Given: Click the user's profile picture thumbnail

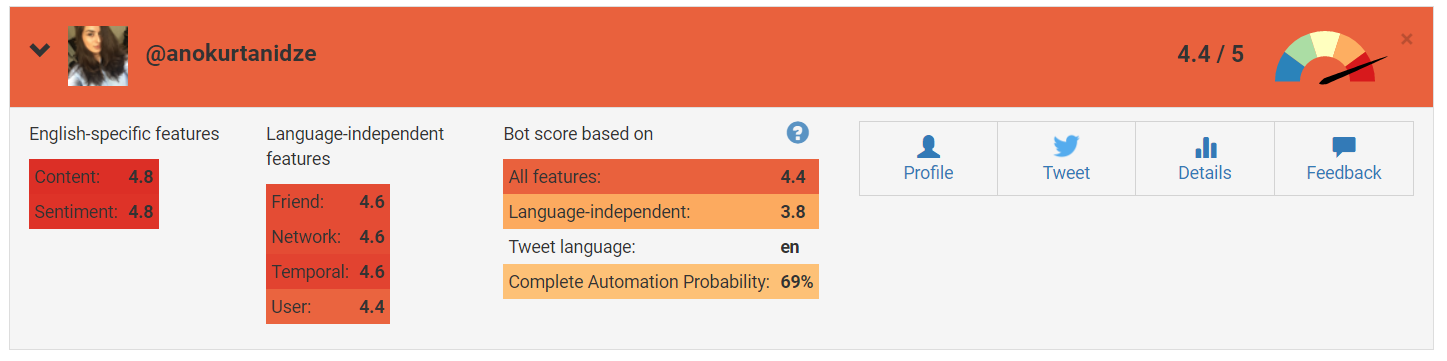Looking at the screenshot, I should pyautogui.click(x=98, y=55).
